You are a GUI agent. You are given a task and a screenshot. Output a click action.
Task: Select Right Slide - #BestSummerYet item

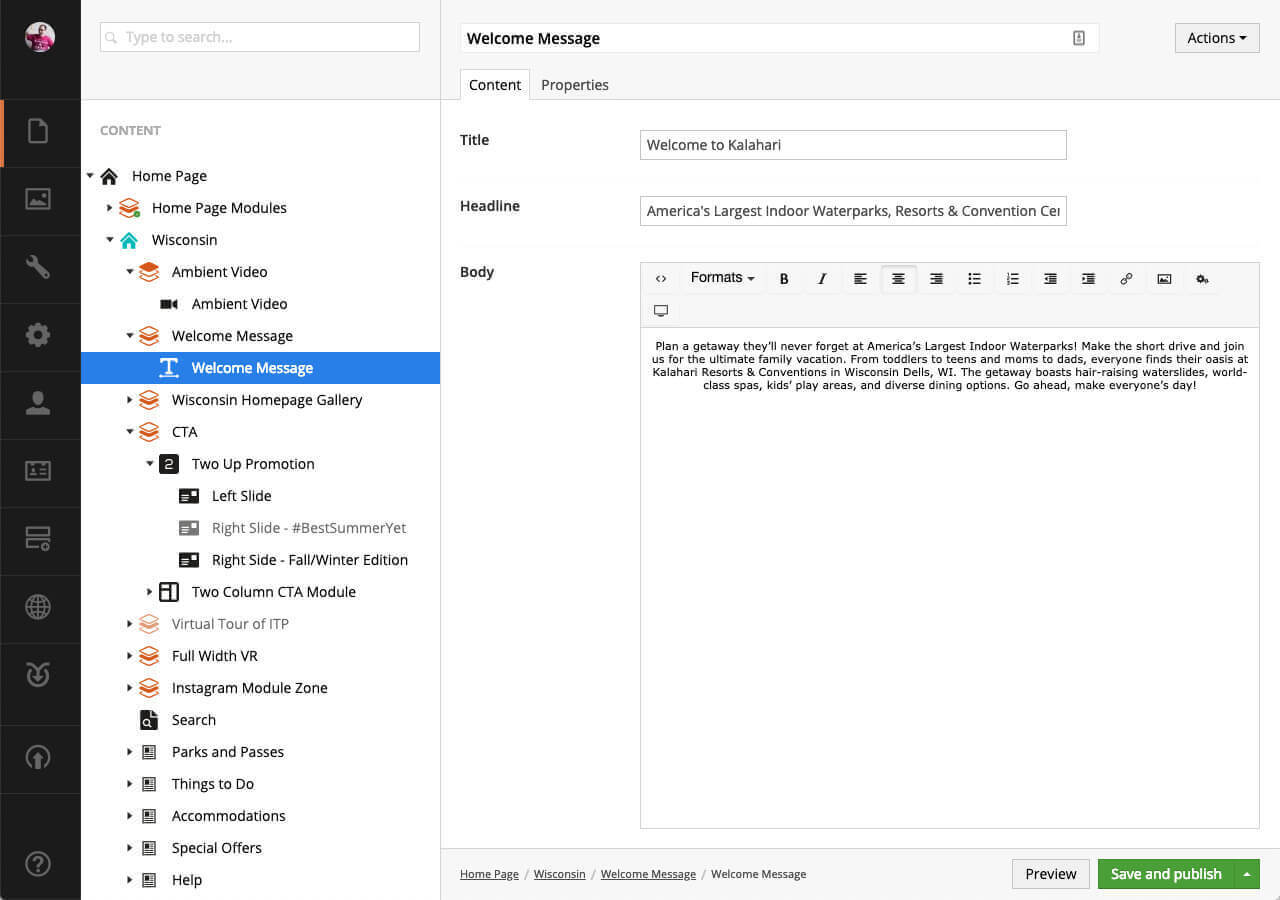point(309,528)
